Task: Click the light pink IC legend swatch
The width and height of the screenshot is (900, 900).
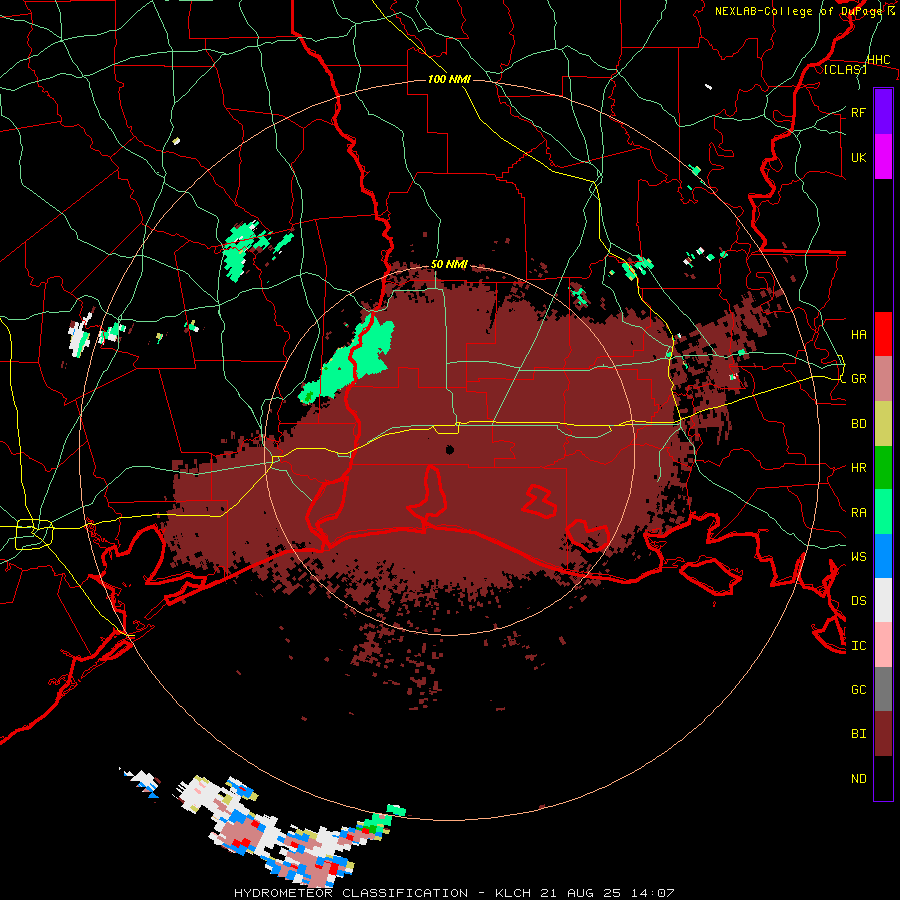Action: [883, 645]
